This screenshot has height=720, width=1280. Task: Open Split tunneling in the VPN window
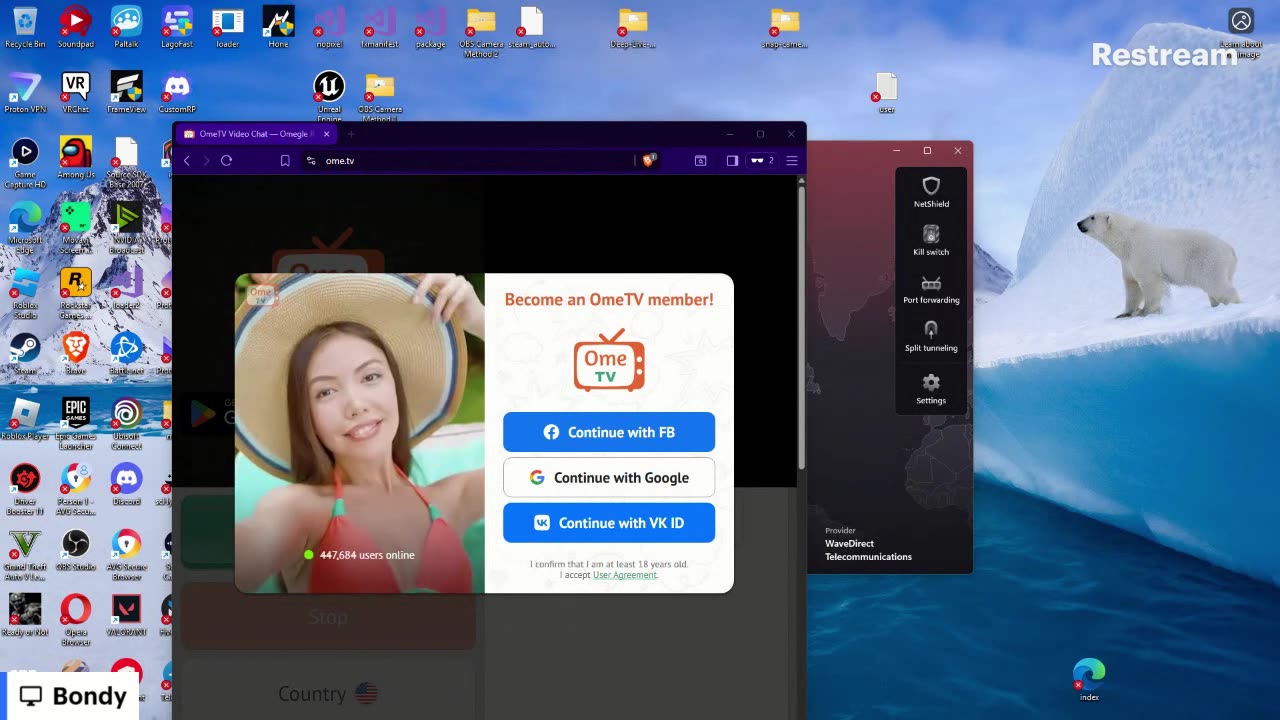(931, 336)
